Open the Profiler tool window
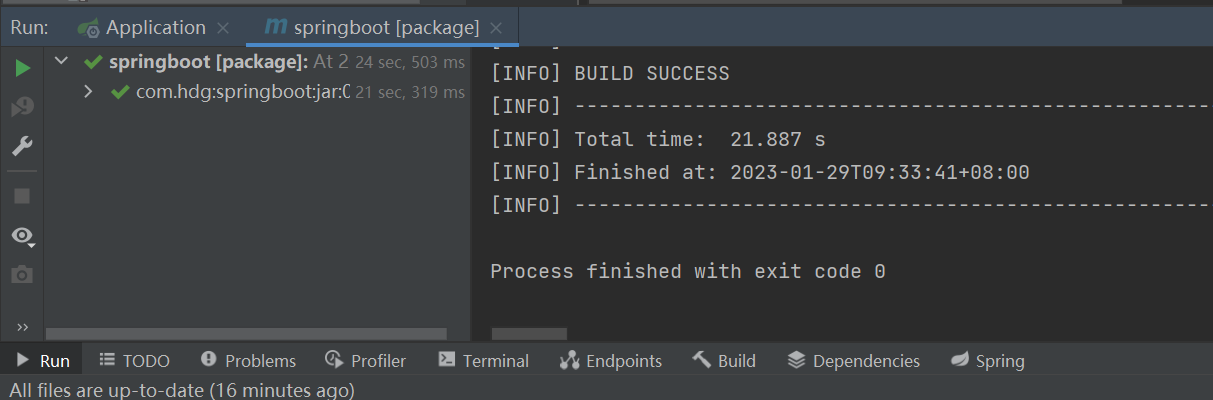 click(x=366, y=361)
